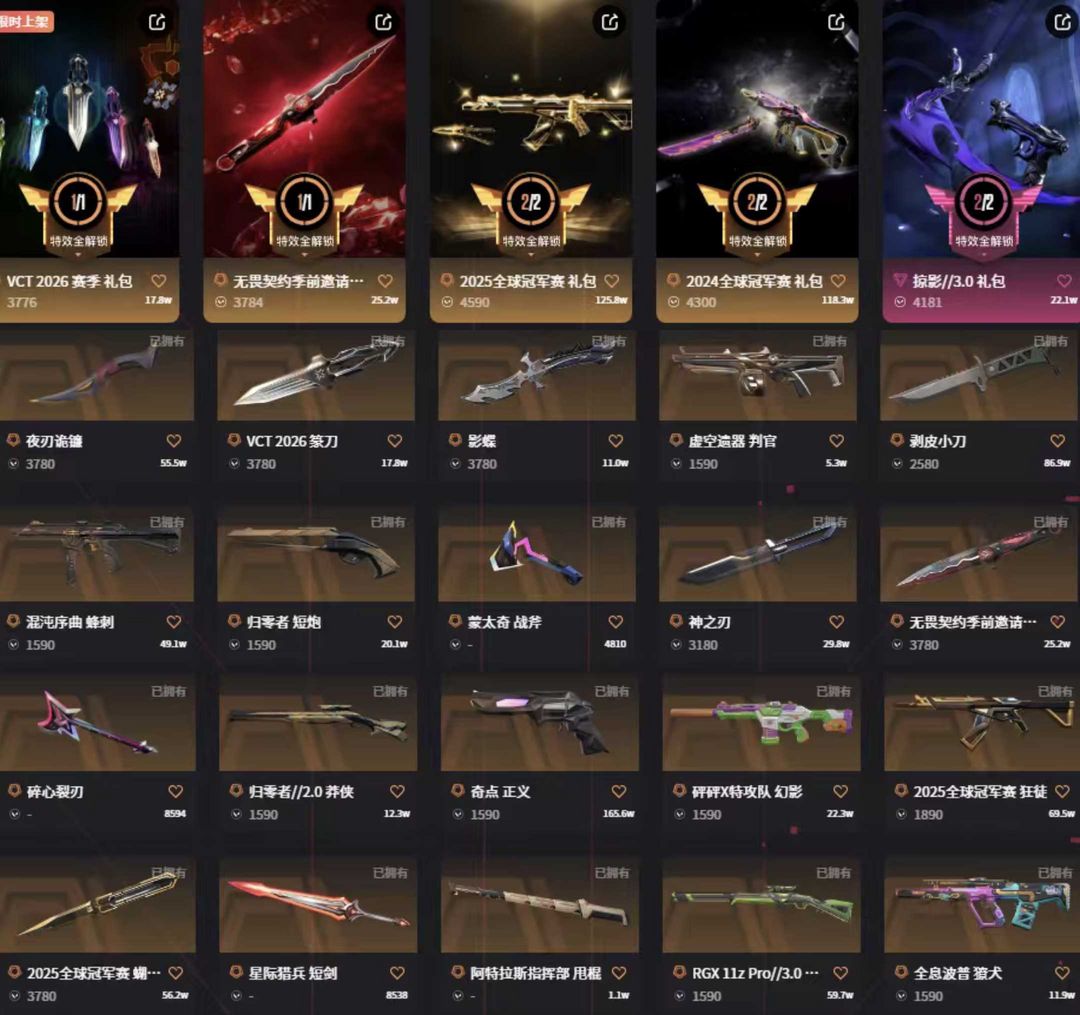The image size is (1080, 1015).
Task: Expand the pink 2/2 badge on 掠影//3.0 card
Action: (984, 215)
